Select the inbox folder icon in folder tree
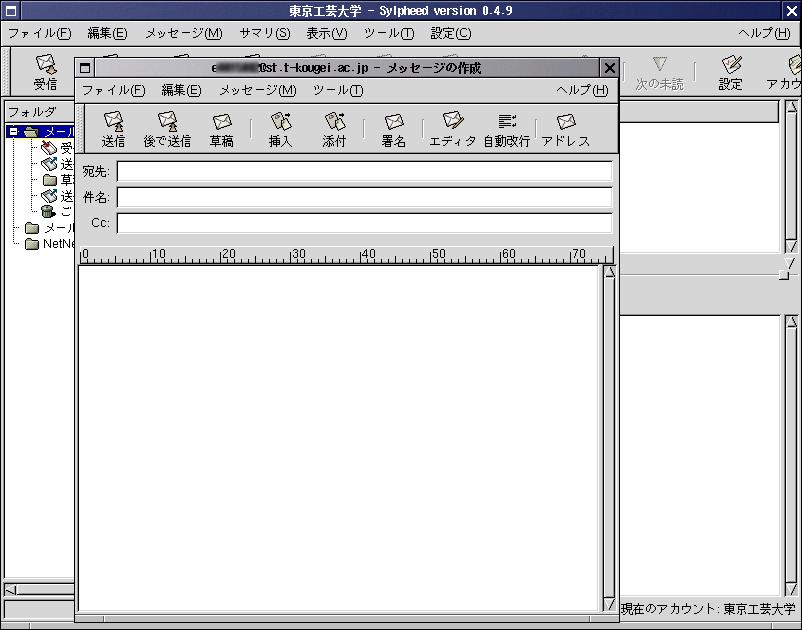The width and height of the screenshot is (802, 630). pyautogui.click(x=49, y=148)
